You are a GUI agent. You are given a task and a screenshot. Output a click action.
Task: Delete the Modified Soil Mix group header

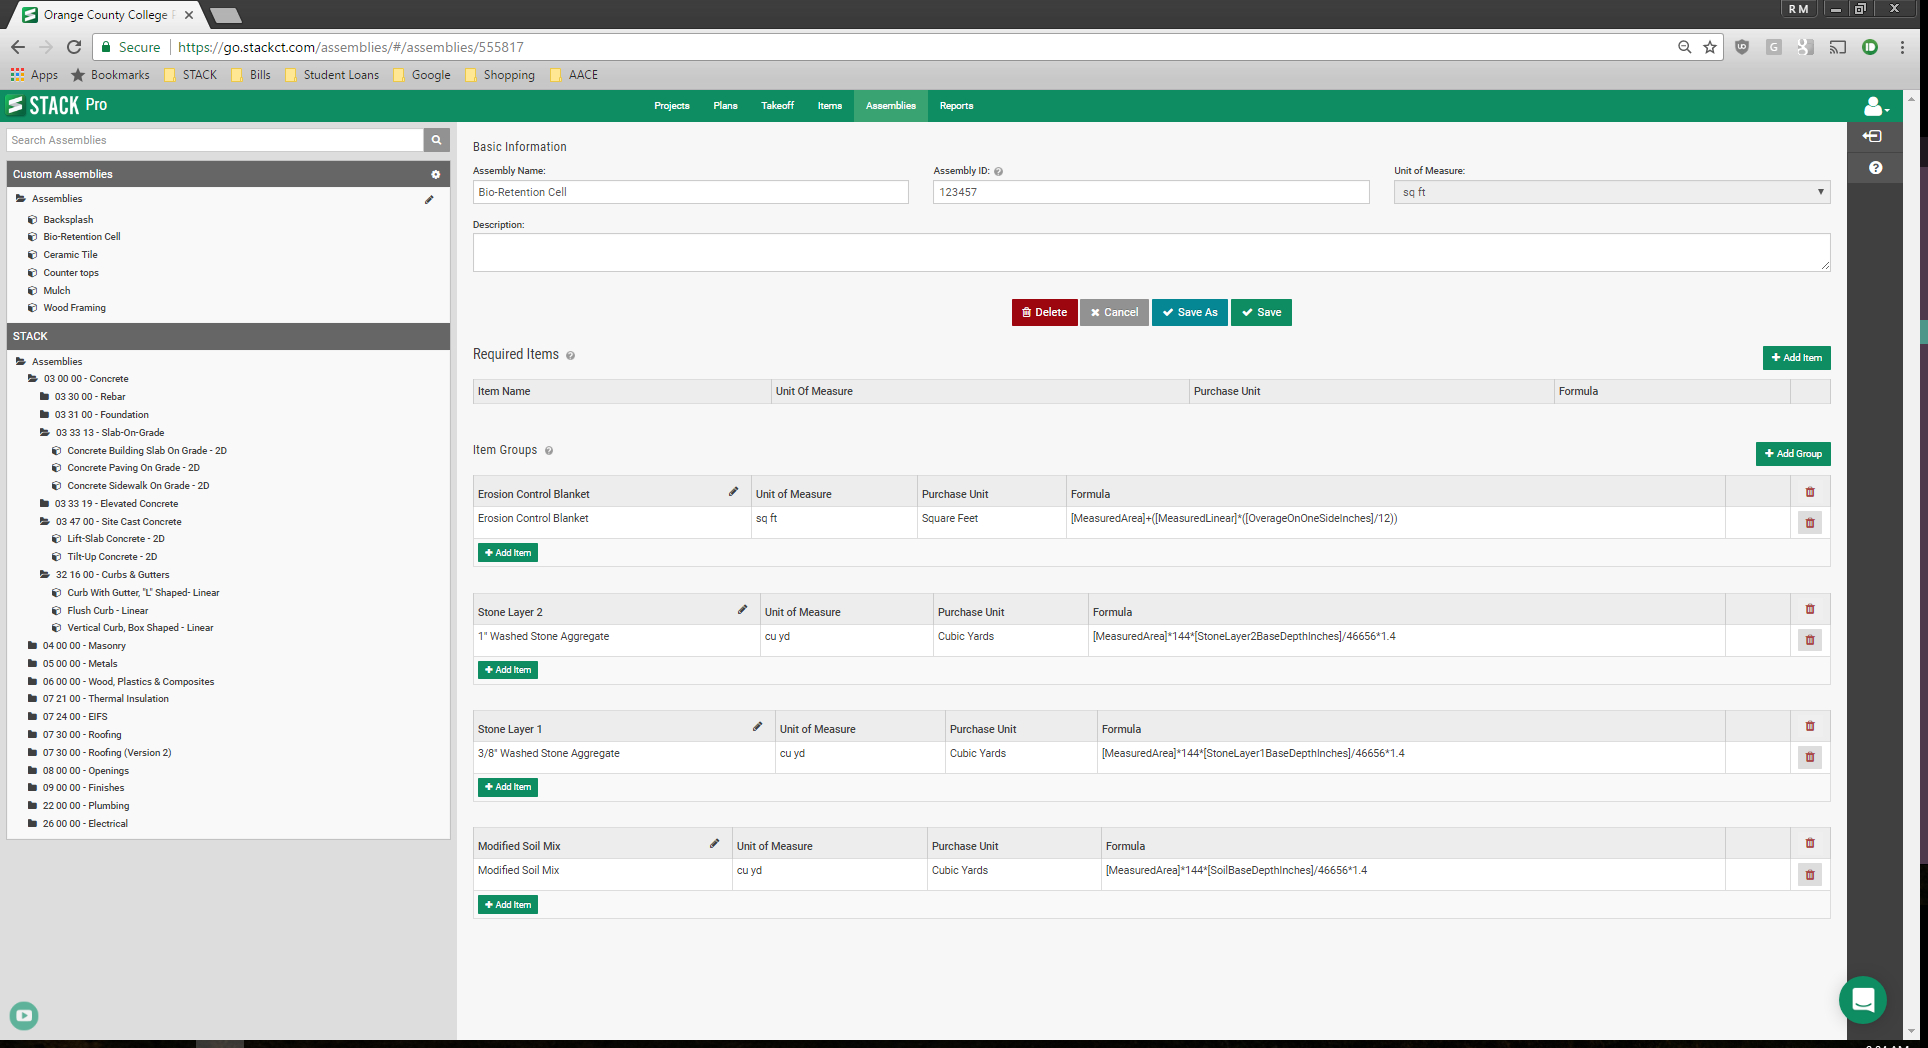pos(1810,843)
